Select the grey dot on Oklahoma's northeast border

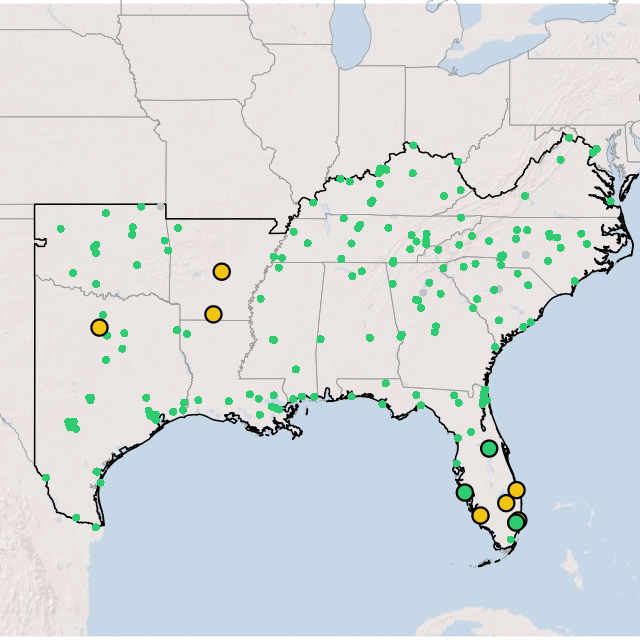pyautogui.click(x=160, y=207)
